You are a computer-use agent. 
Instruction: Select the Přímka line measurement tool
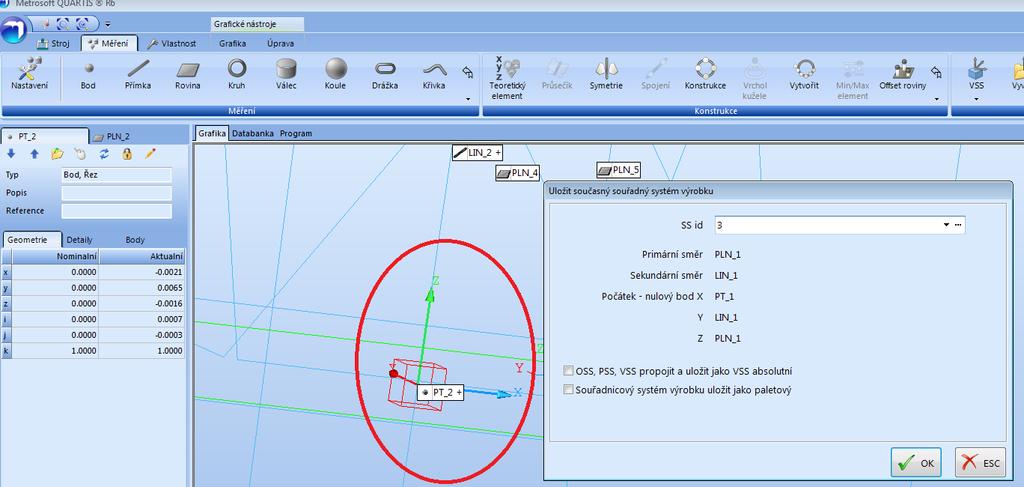pyautogui.click(x=138, y=73)
